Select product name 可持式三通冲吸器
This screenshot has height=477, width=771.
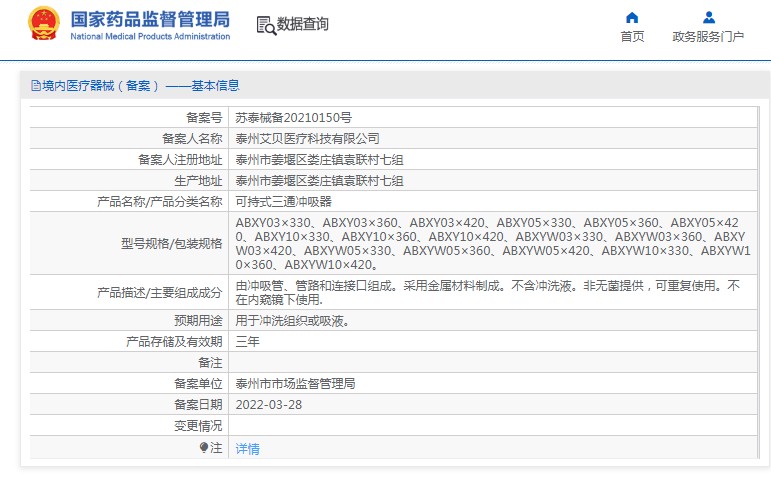point(284,202)
